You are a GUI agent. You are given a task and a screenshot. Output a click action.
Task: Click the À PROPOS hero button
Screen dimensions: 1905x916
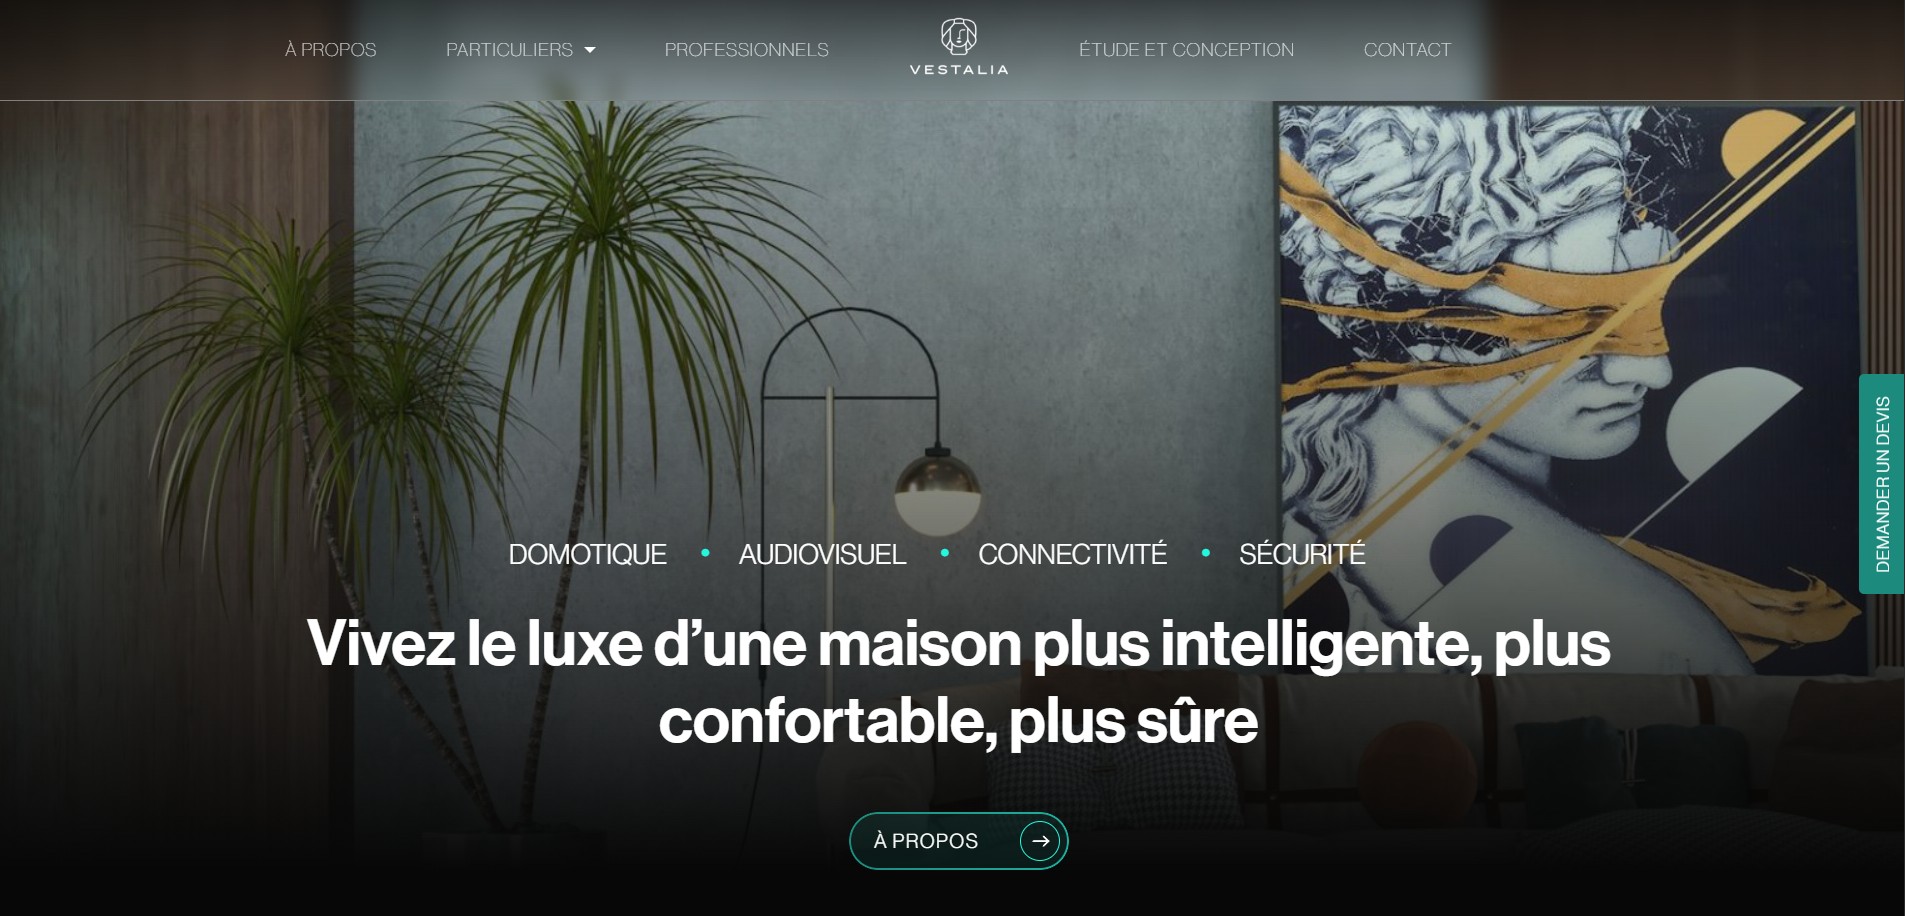click(958, 841)
